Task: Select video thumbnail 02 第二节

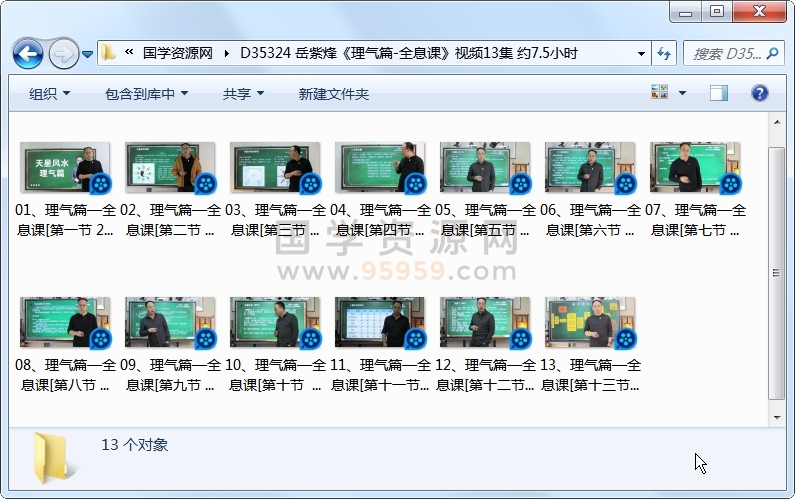Action: click(170, 168)
